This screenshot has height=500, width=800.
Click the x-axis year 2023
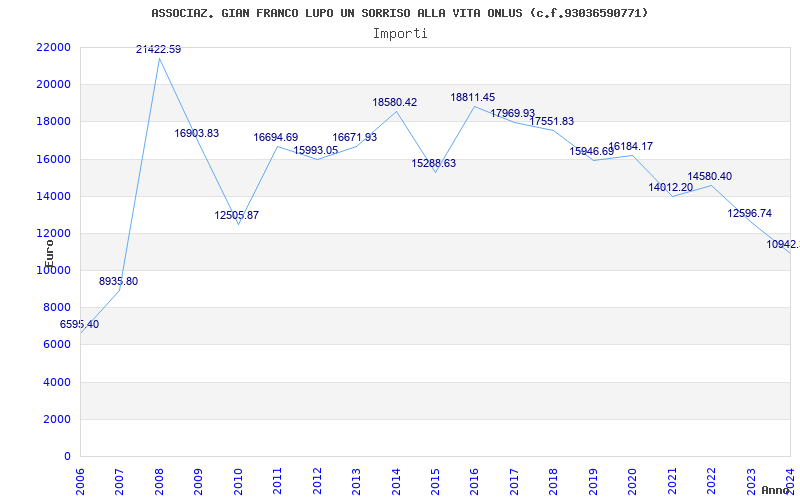point(751,480)
